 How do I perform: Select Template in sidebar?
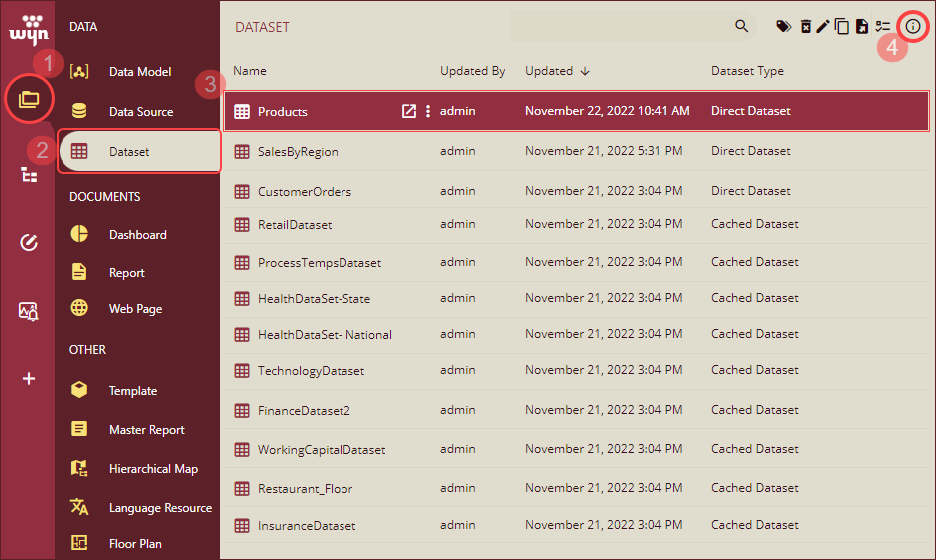[138, 391]
